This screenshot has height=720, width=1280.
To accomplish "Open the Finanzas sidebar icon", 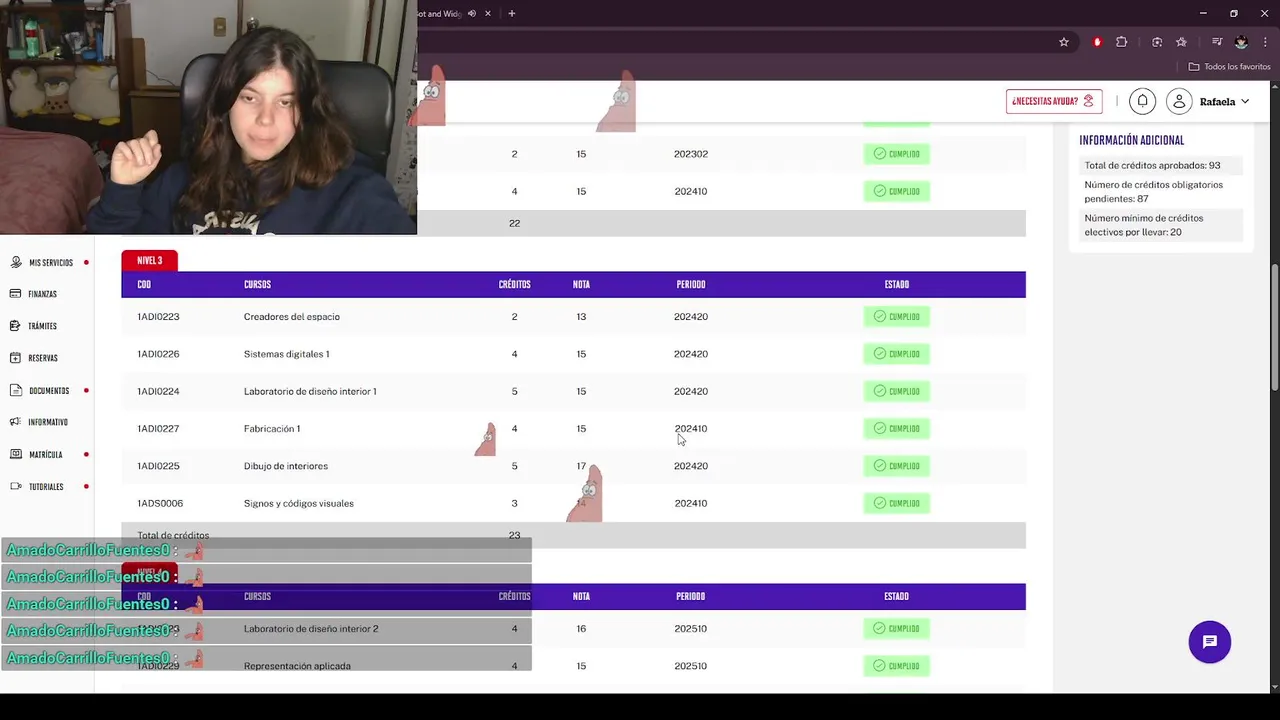I will click(x=16, y=294).
